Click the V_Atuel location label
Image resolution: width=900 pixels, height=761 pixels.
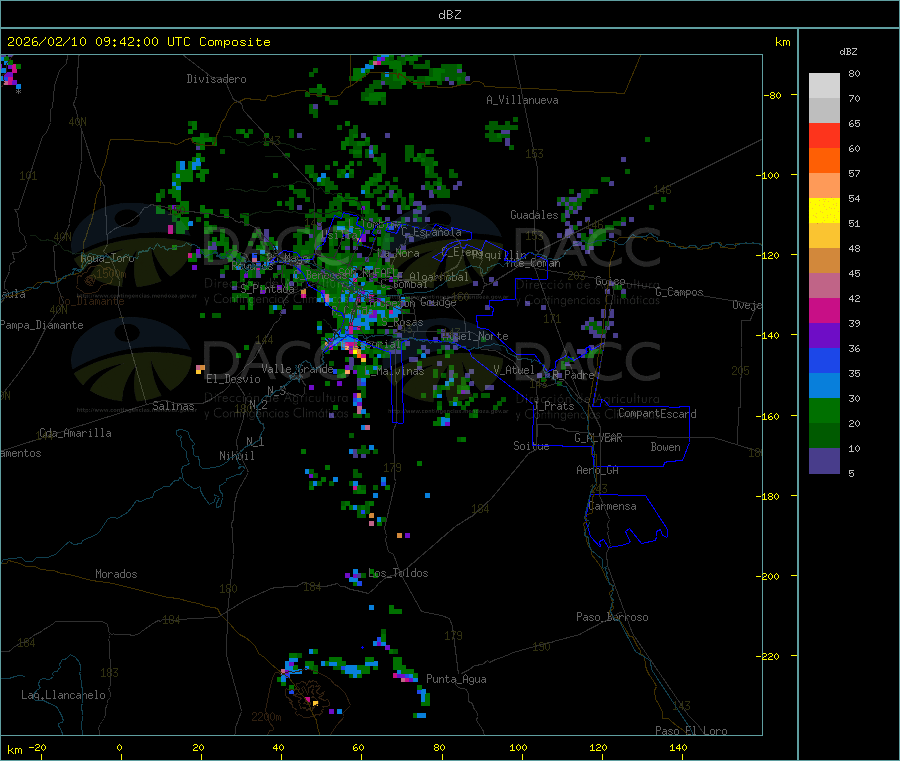click(514, 370)
